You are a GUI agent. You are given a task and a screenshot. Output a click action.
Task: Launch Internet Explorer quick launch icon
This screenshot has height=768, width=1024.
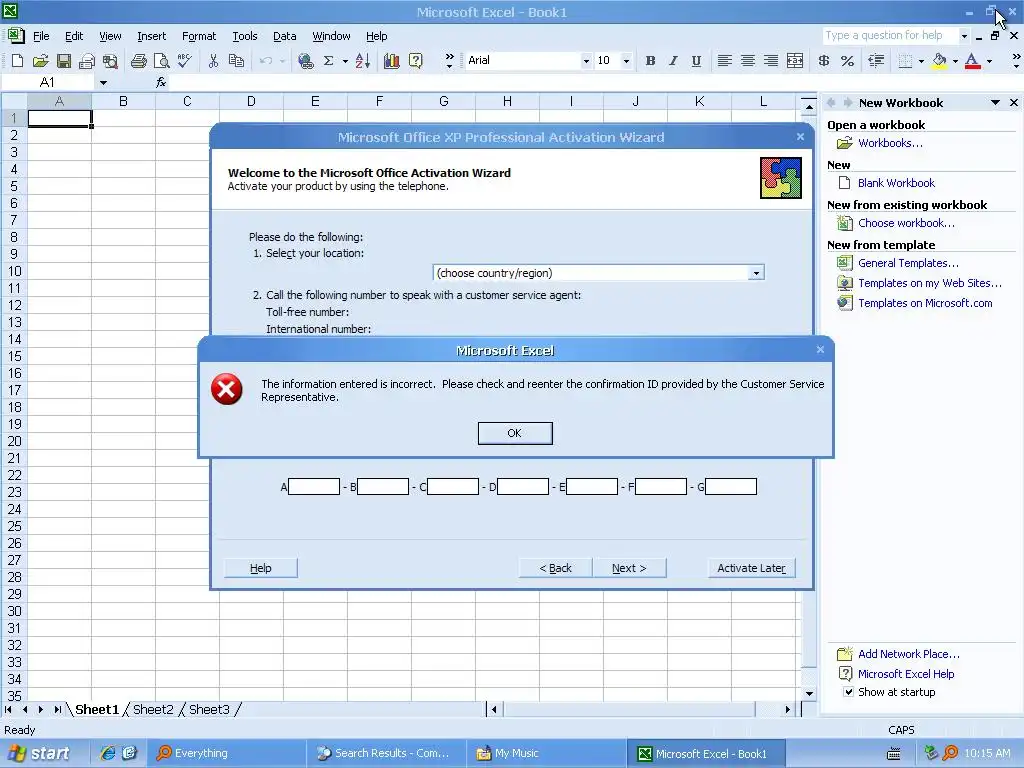point(106,753)
